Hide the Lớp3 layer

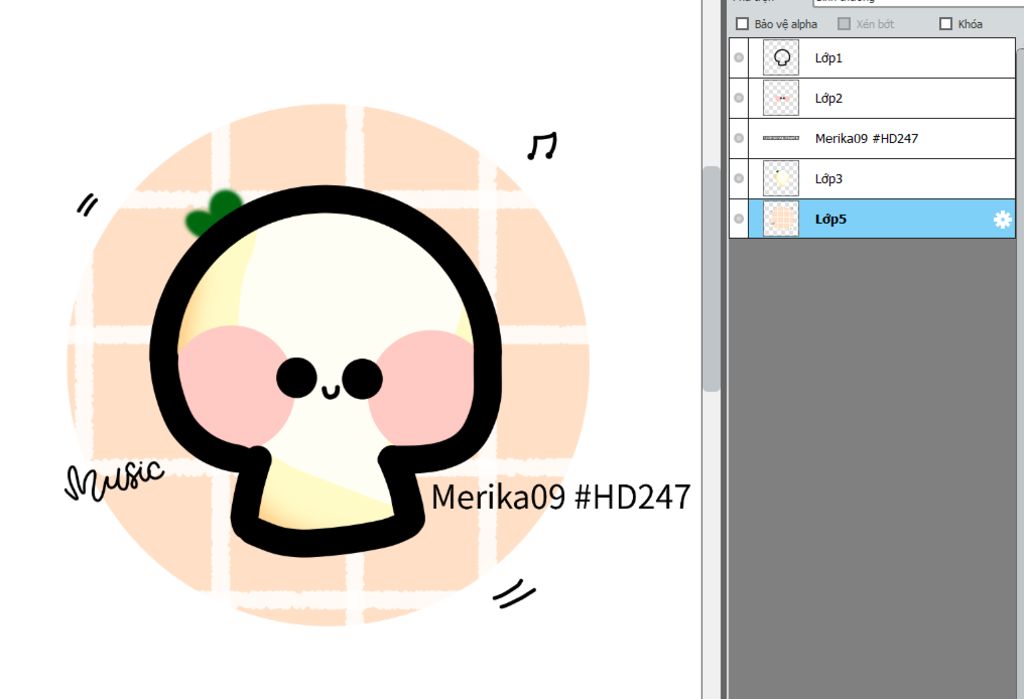[x=739, y=178]
